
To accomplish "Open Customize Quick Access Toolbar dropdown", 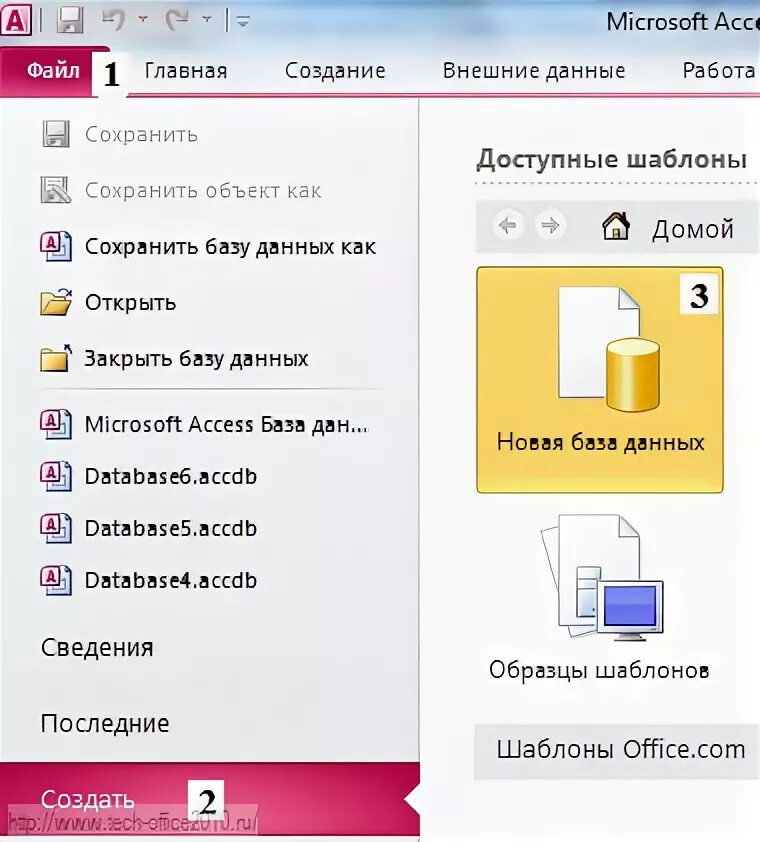I will point(243,21).
